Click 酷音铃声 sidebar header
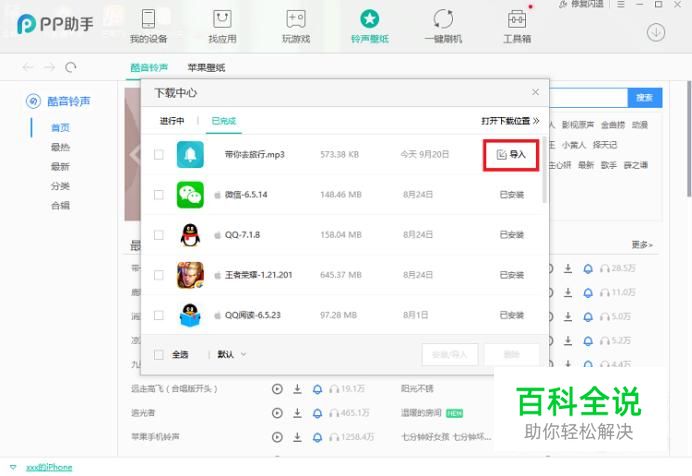The height and width of the screenshot is (476, 692). point(58,101)
